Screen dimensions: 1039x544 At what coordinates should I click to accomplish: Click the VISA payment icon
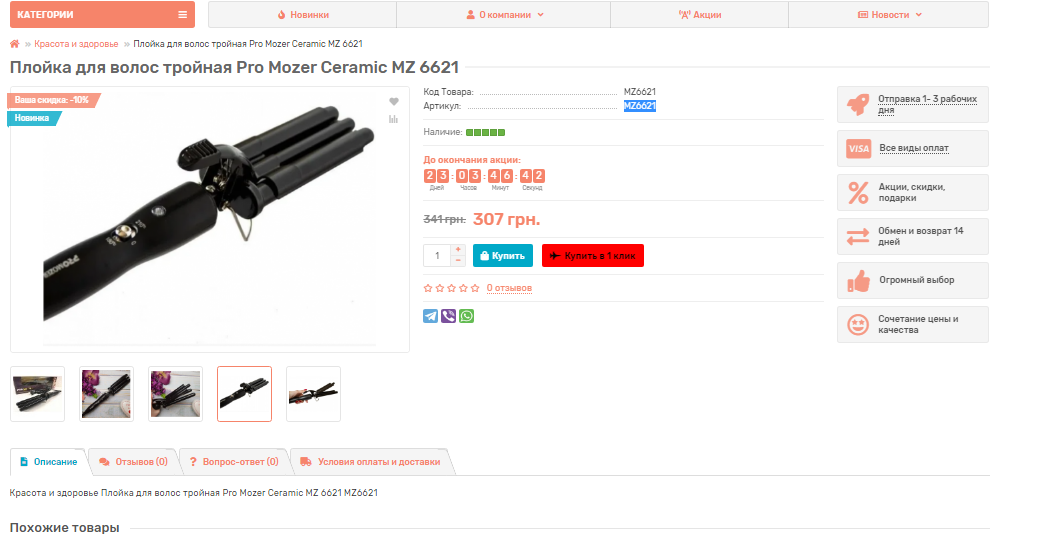(x=859, y=148)
